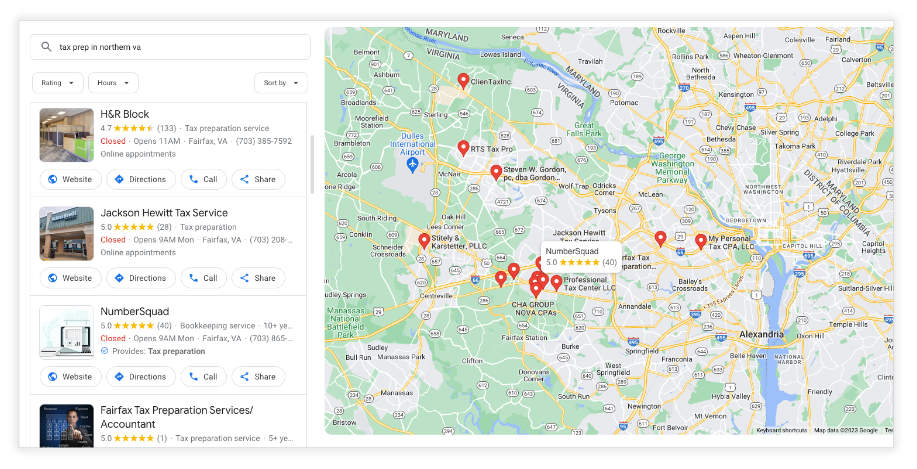Click the results list scrollbar
Viewport: 917px width, 469px height.
pyautogui.click(x=312, y=164)
